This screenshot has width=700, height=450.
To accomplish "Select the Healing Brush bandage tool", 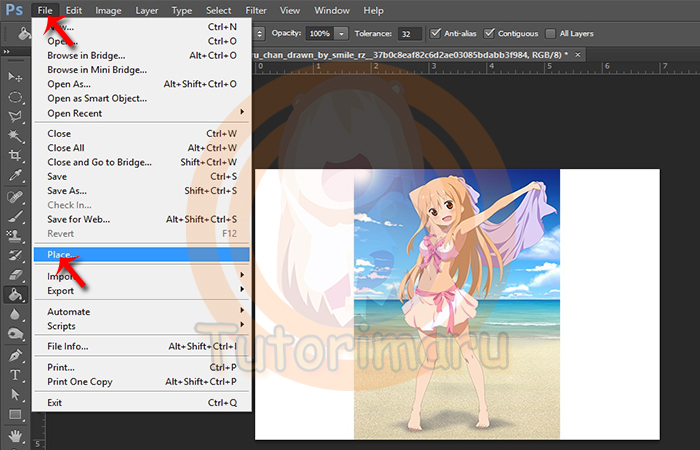I will point(15,196).
